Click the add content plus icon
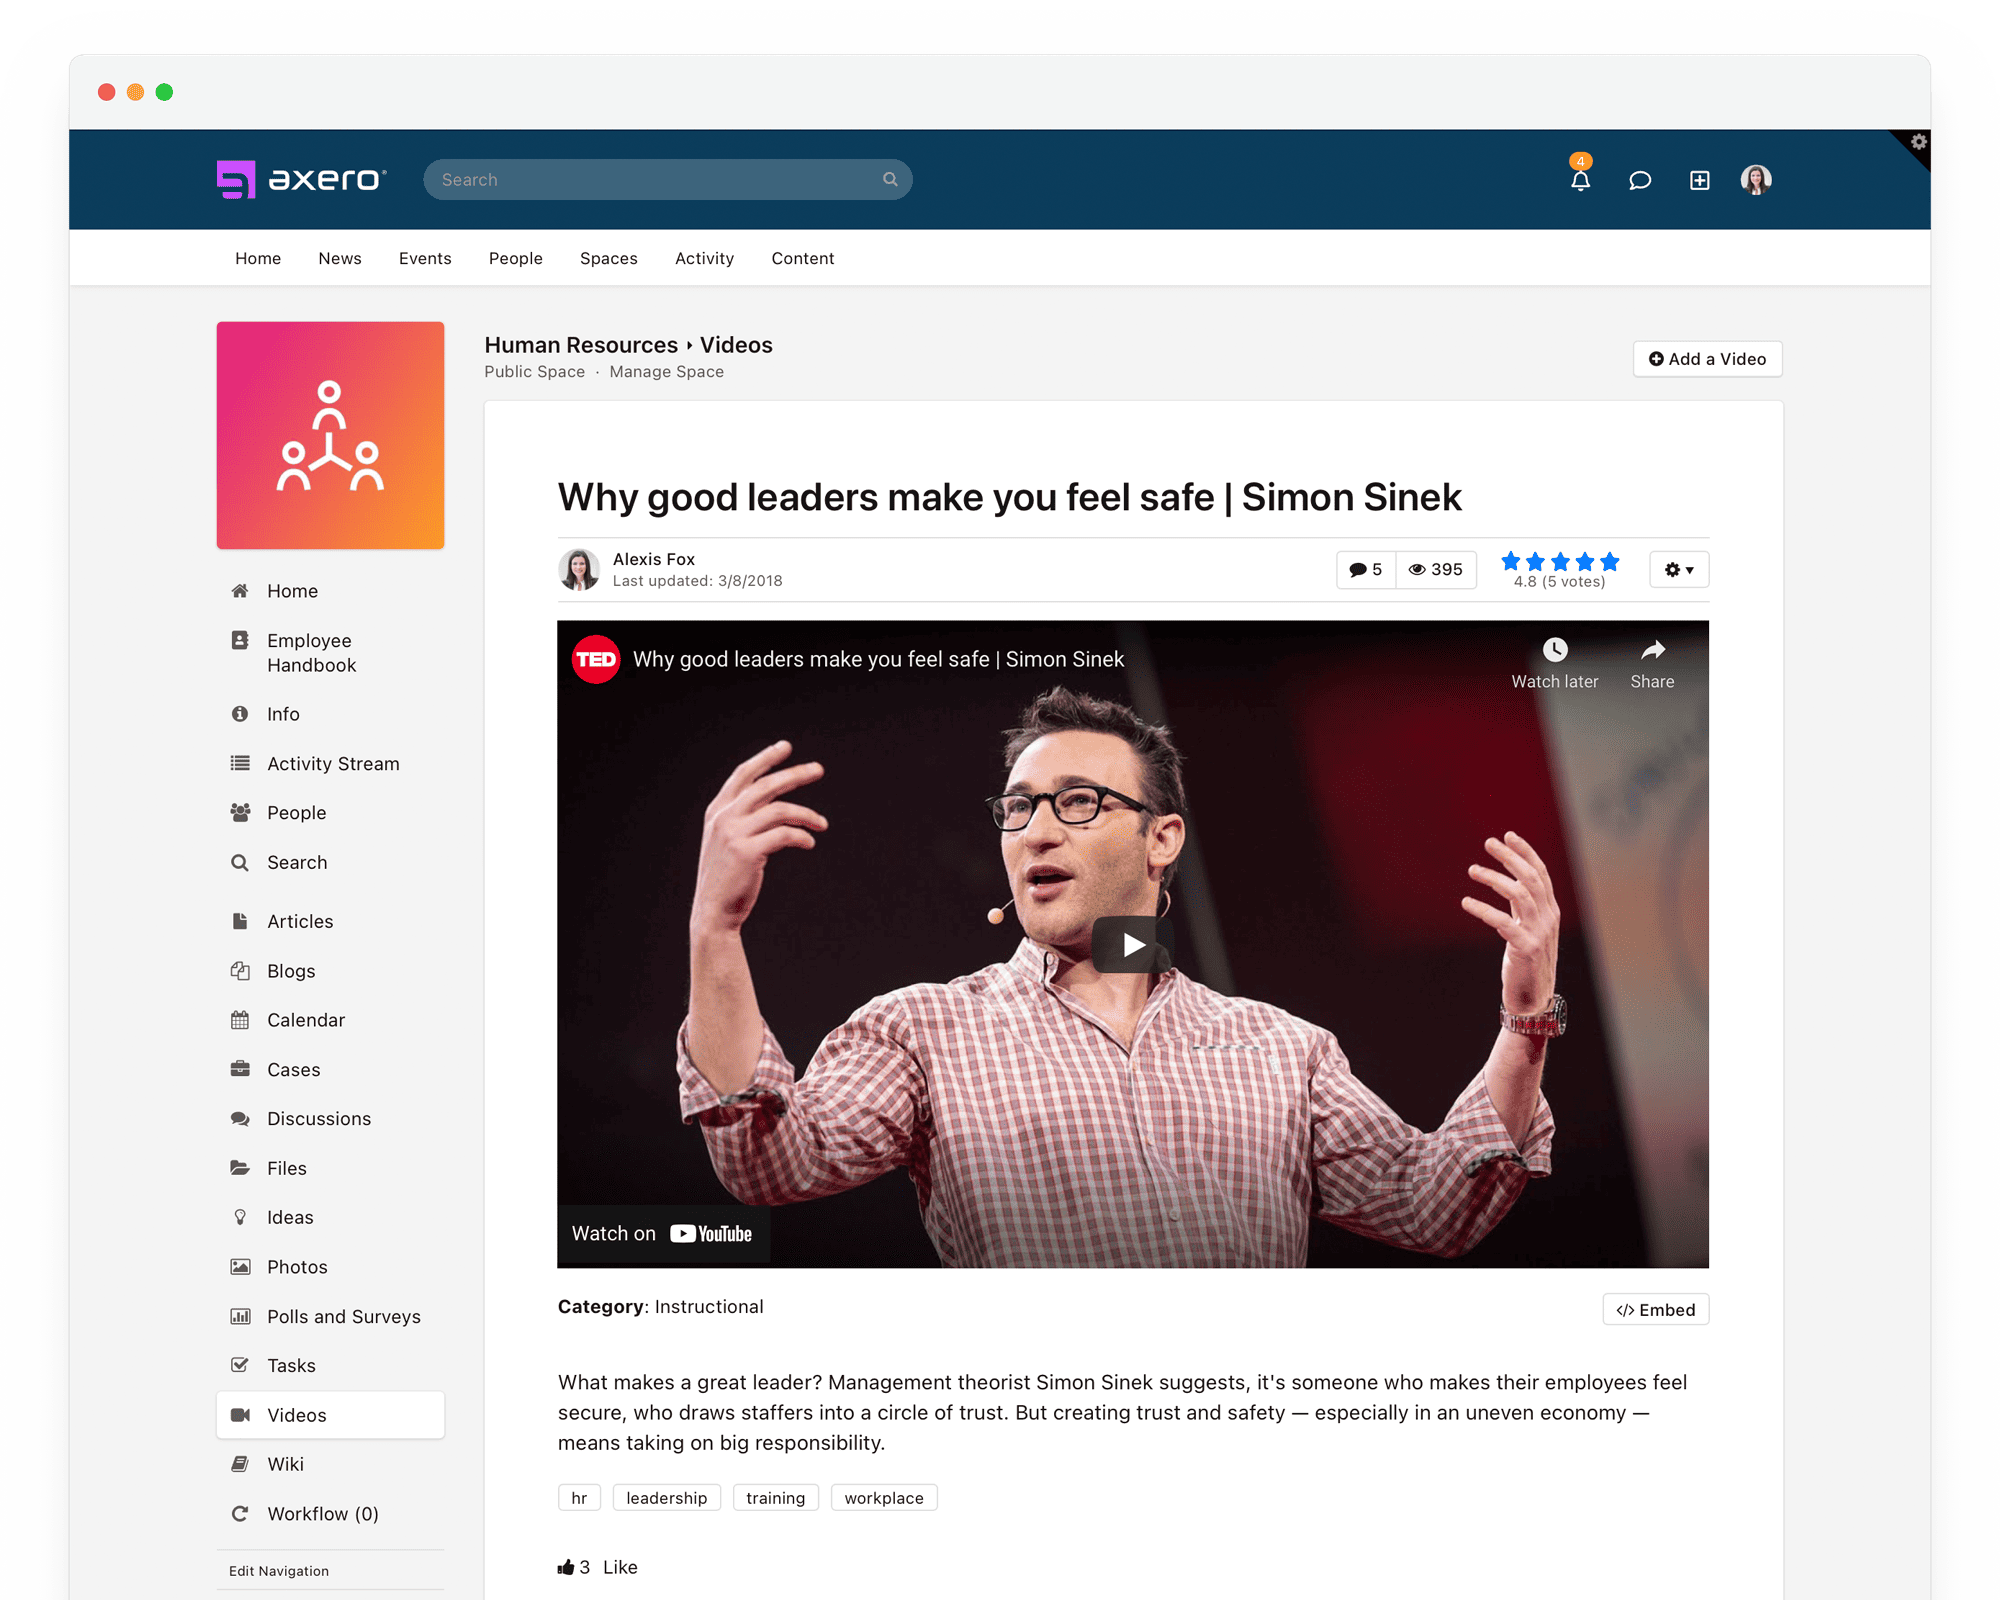This screenshot has height=1600, width=2000. click(1699, 181)
